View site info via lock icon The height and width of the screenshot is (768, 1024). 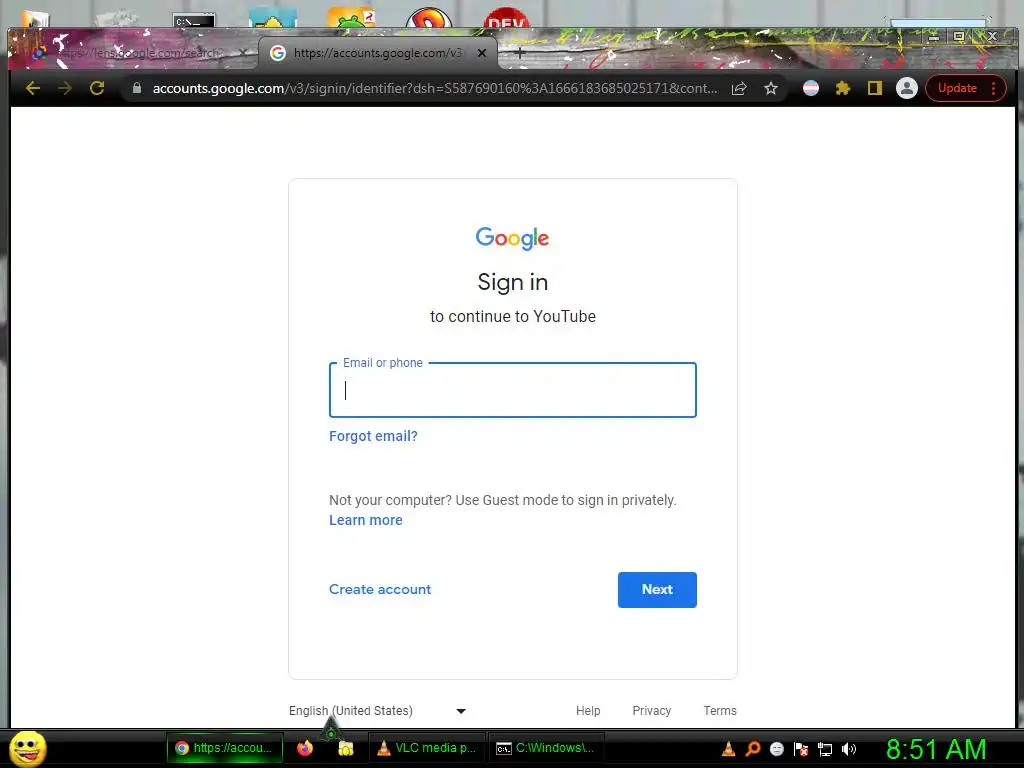(x=136, y=88)
